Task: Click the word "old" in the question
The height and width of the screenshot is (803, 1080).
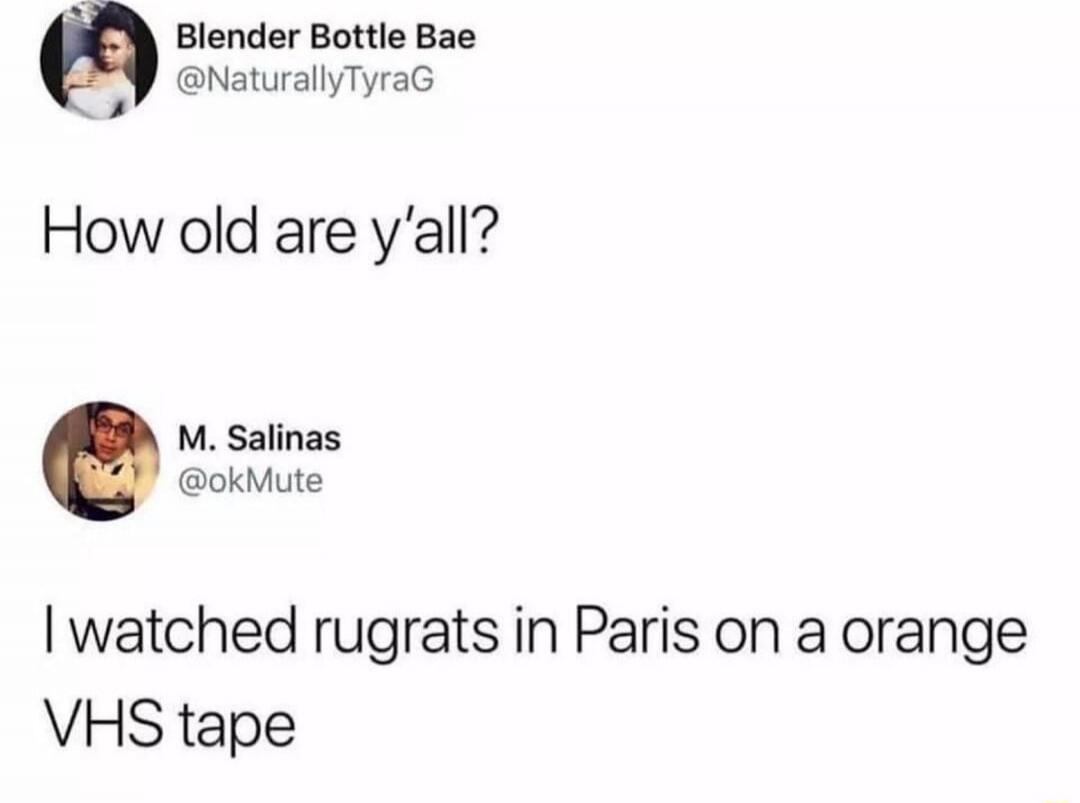Action: 216,231
